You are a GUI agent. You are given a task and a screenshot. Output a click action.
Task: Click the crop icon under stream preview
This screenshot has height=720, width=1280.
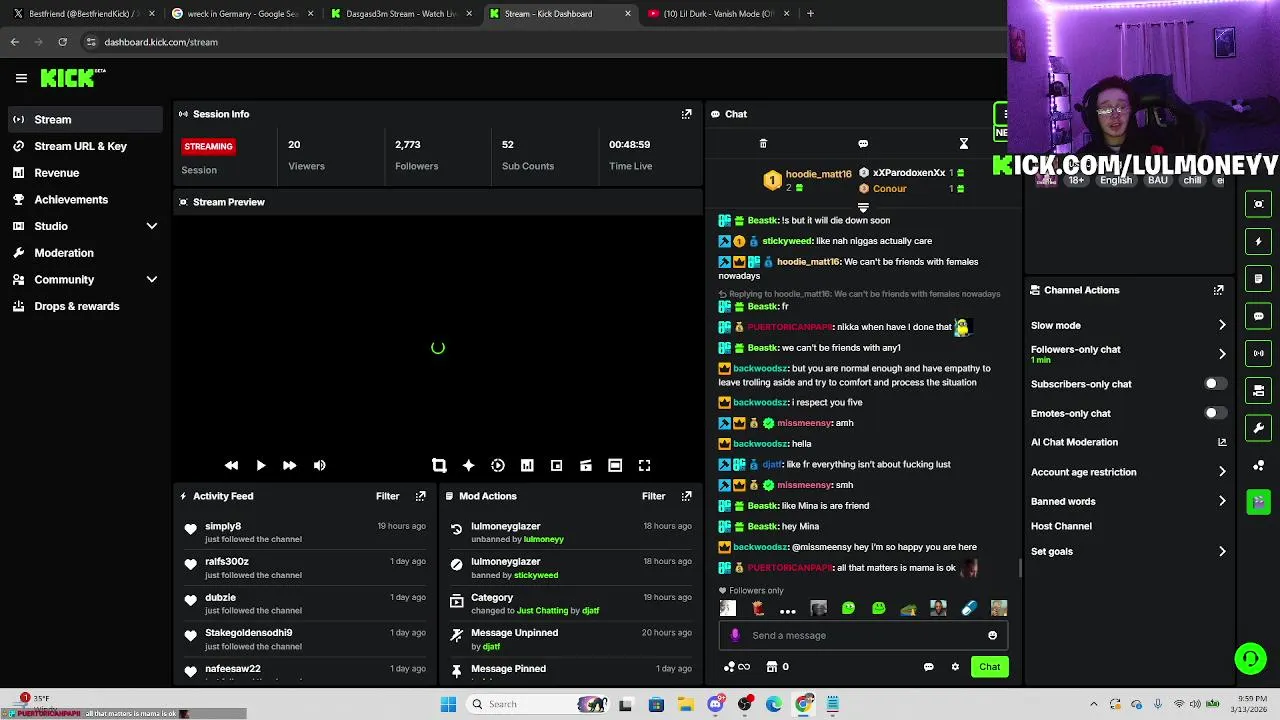[439, 465]
